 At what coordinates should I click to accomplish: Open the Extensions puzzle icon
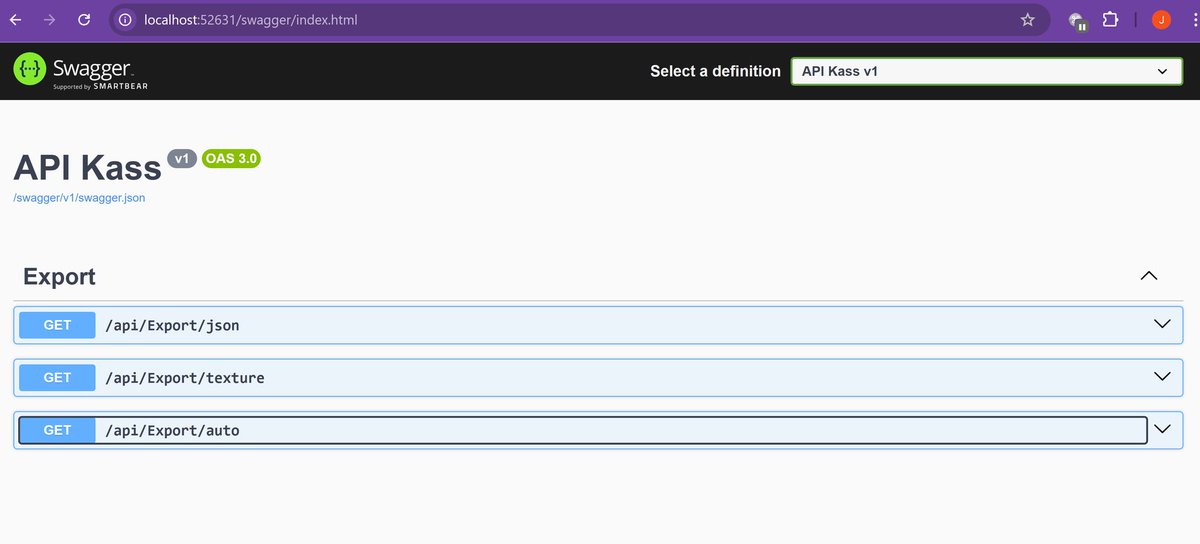pyautogui.click(x=1110, y=20)
